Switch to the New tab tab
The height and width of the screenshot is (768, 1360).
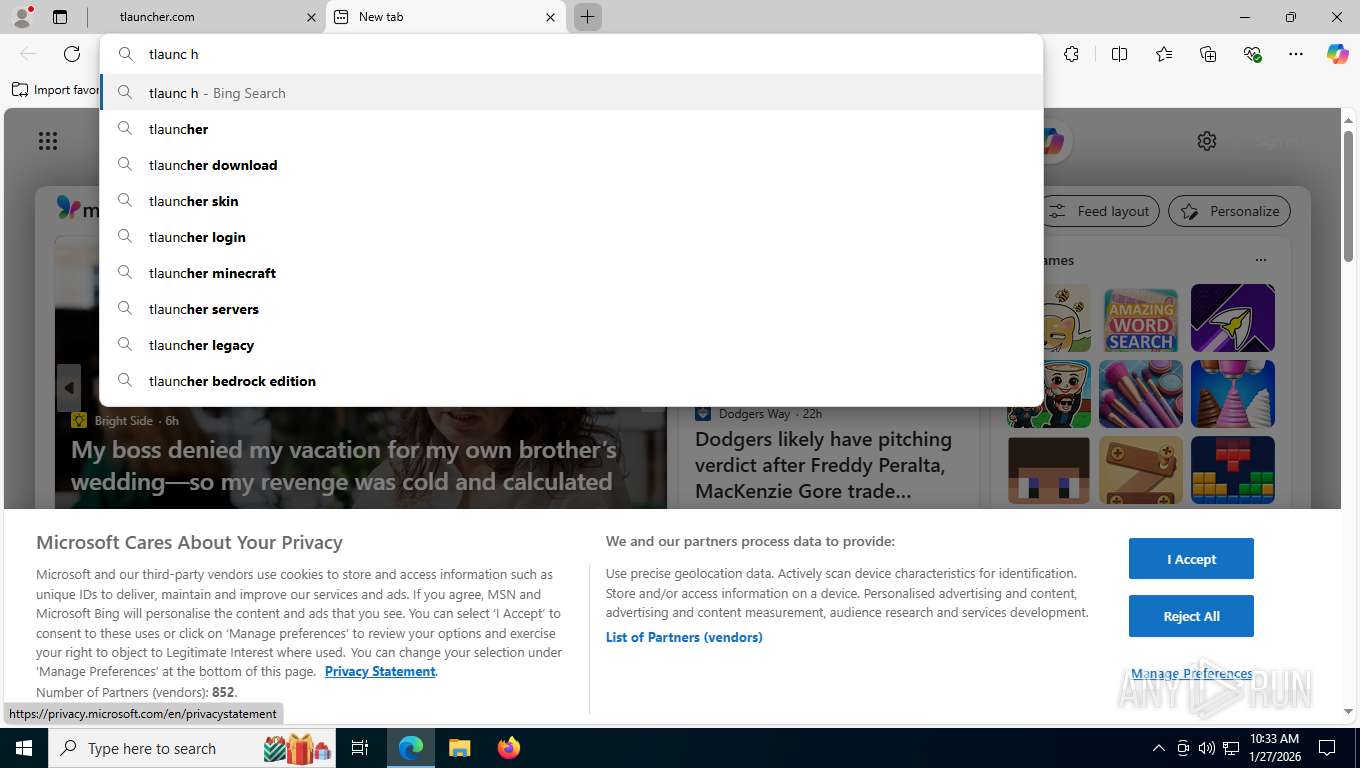tap(445, 17)
